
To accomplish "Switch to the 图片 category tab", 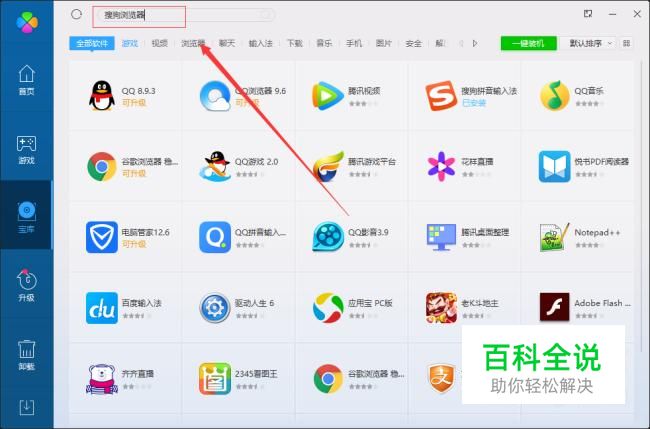I will 384,43.
